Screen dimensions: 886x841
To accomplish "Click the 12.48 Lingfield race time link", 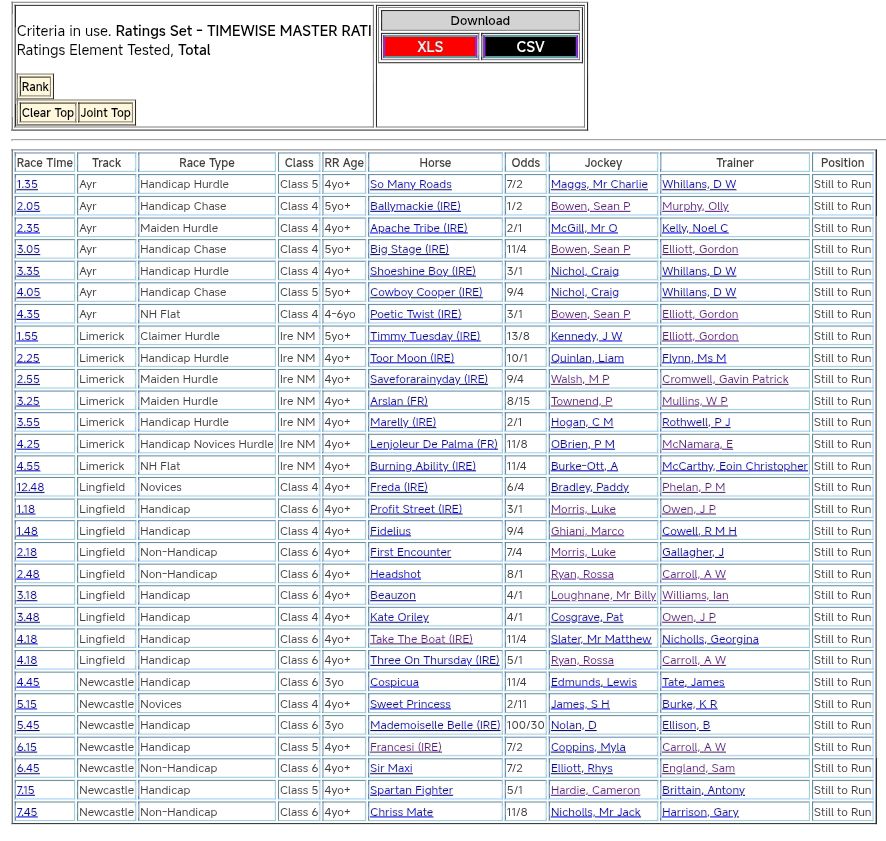I will pos(30,488).
